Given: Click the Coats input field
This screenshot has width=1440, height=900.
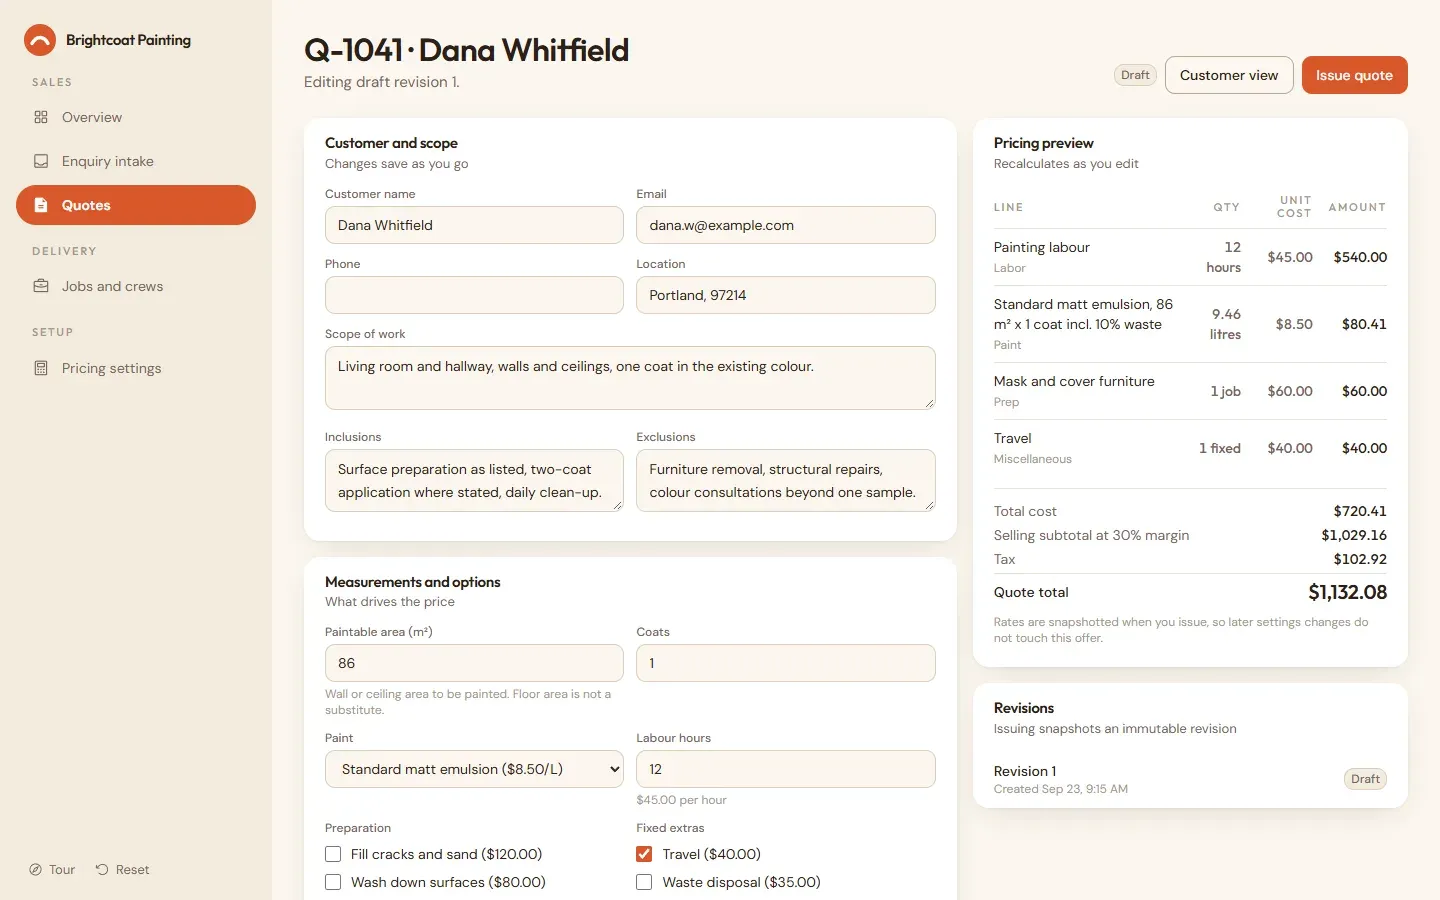Looking at the screenshot, I should pyautogui.click(x=786, y=663).
